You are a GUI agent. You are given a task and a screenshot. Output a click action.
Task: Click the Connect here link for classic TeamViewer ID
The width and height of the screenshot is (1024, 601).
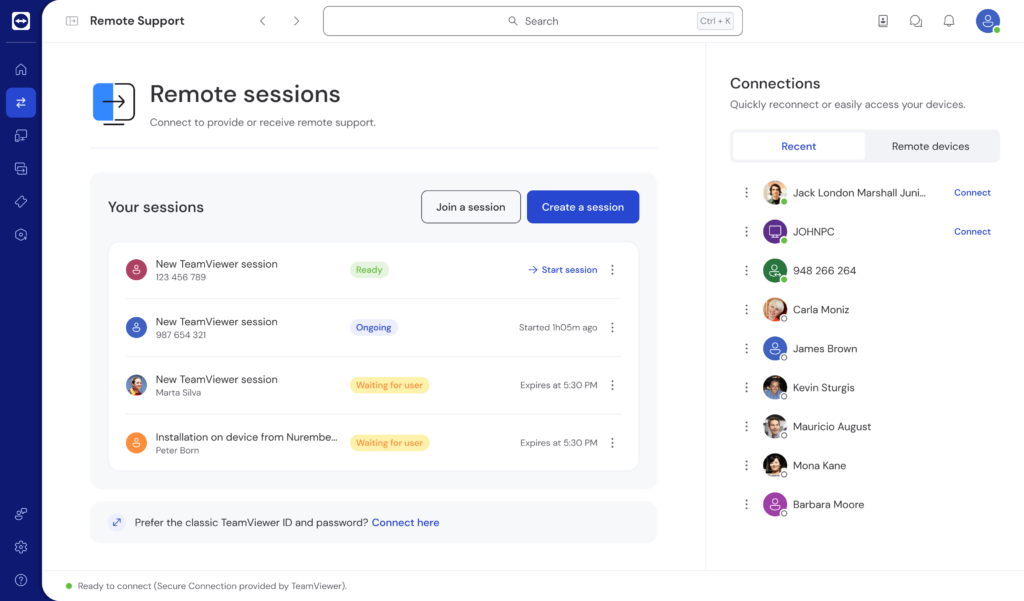point(405,521)
